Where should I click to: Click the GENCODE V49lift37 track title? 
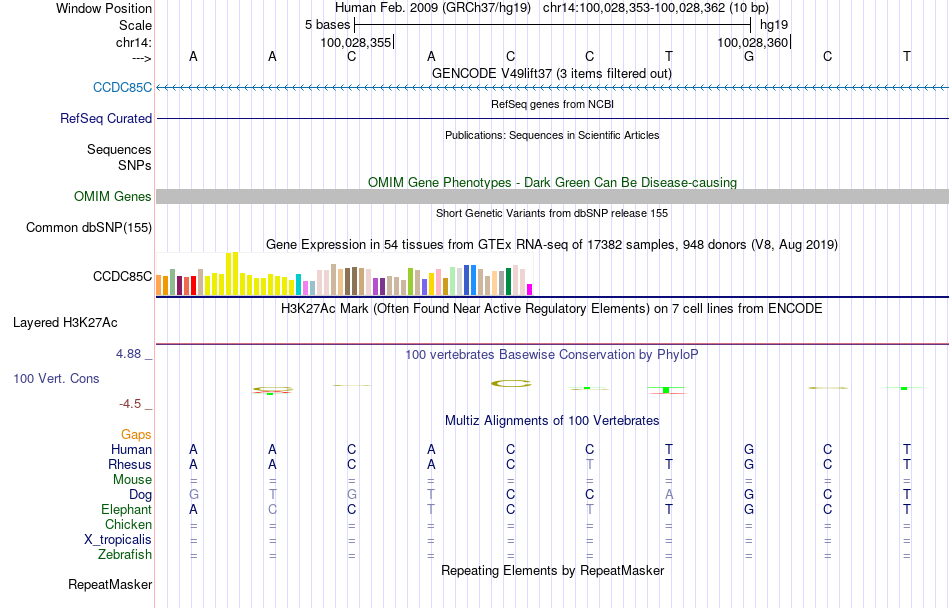[x=552, y=73]
